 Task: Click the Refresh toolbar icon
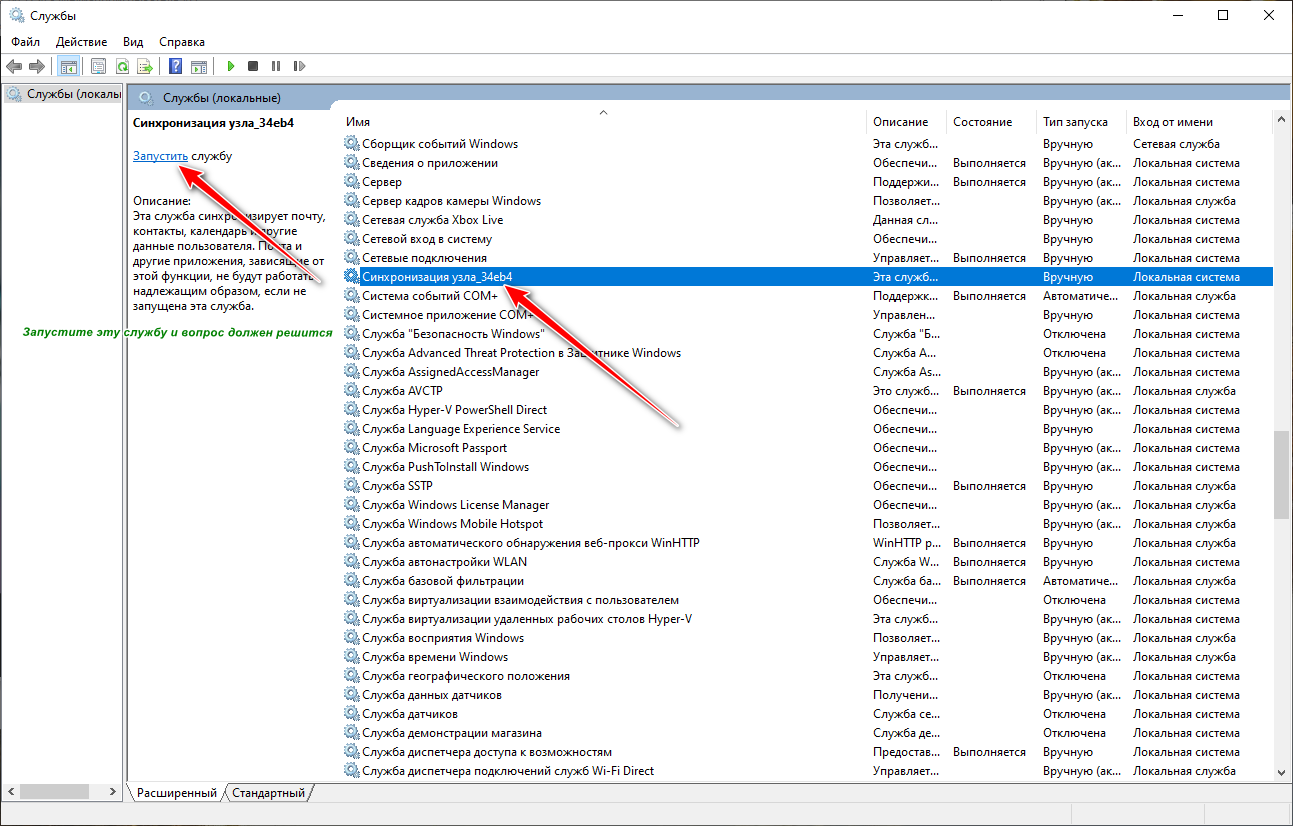coord(122,66)
